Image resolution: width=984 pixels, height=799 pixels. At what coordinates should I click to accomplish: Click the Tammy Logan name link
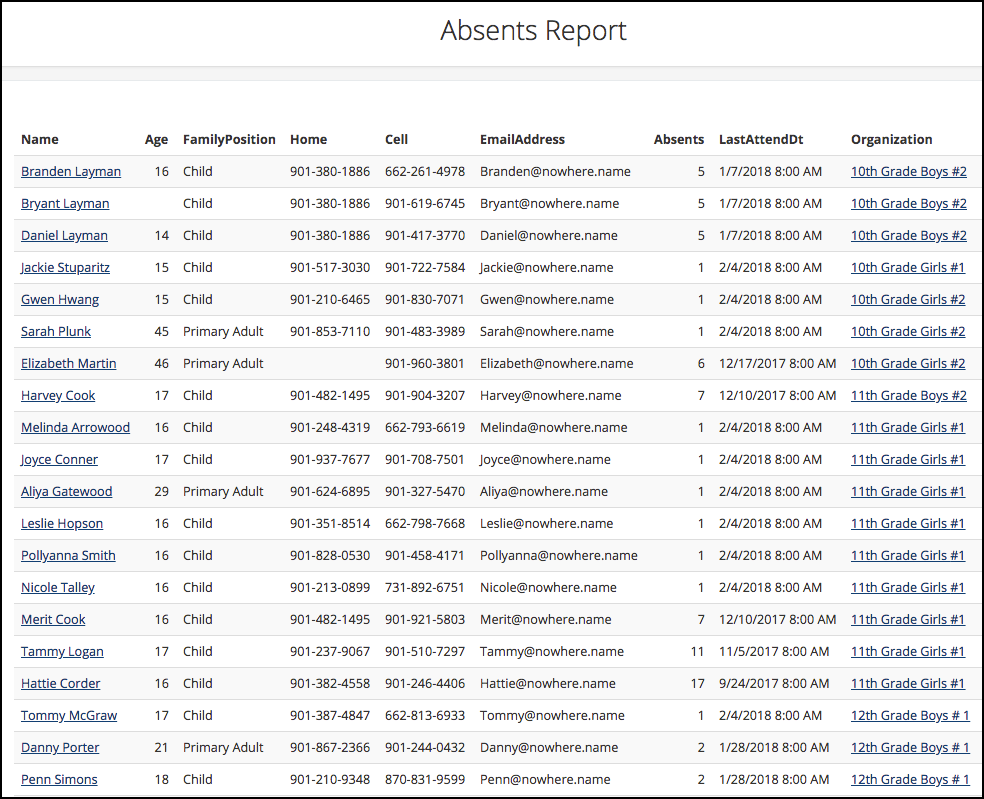[61, 651]
